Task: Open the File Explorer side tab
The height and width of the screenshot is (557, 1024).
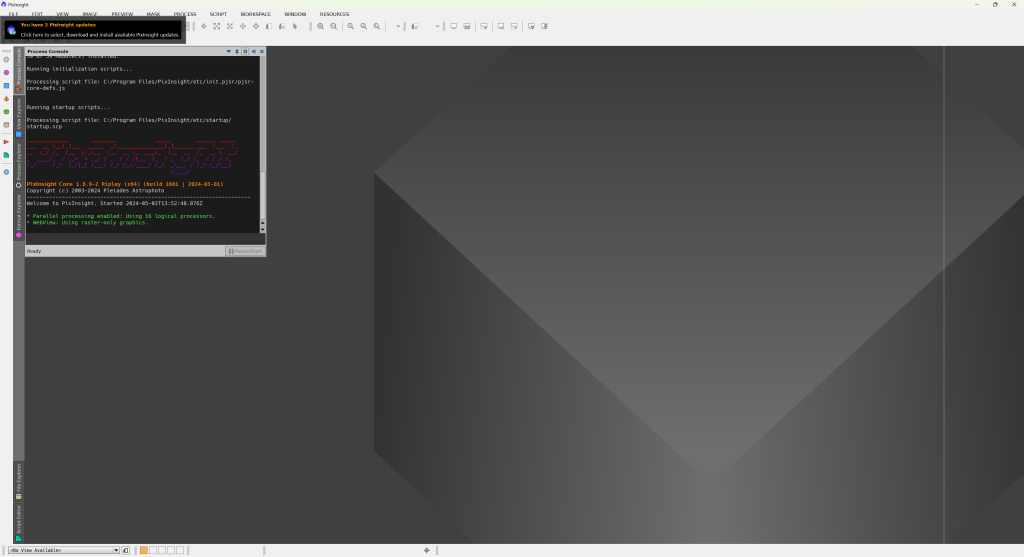Action: tap(18, 481)
